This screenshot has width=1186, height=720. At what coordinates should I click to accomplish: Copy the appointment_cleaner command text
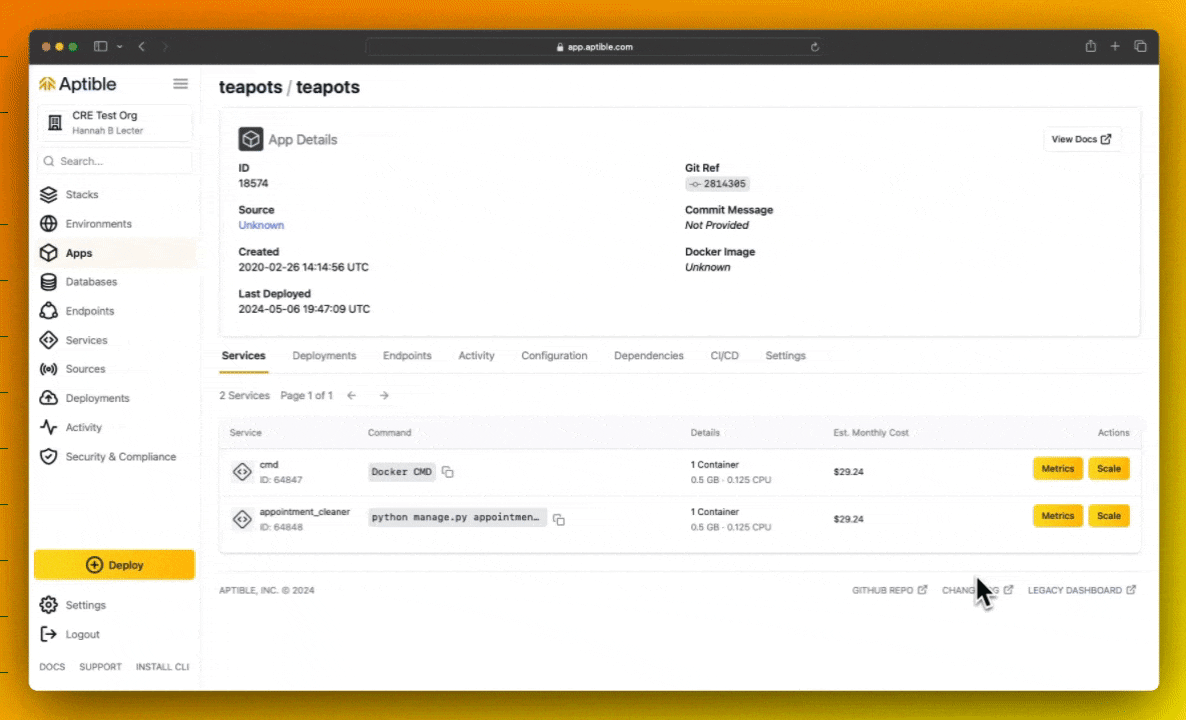pos(558,520)
